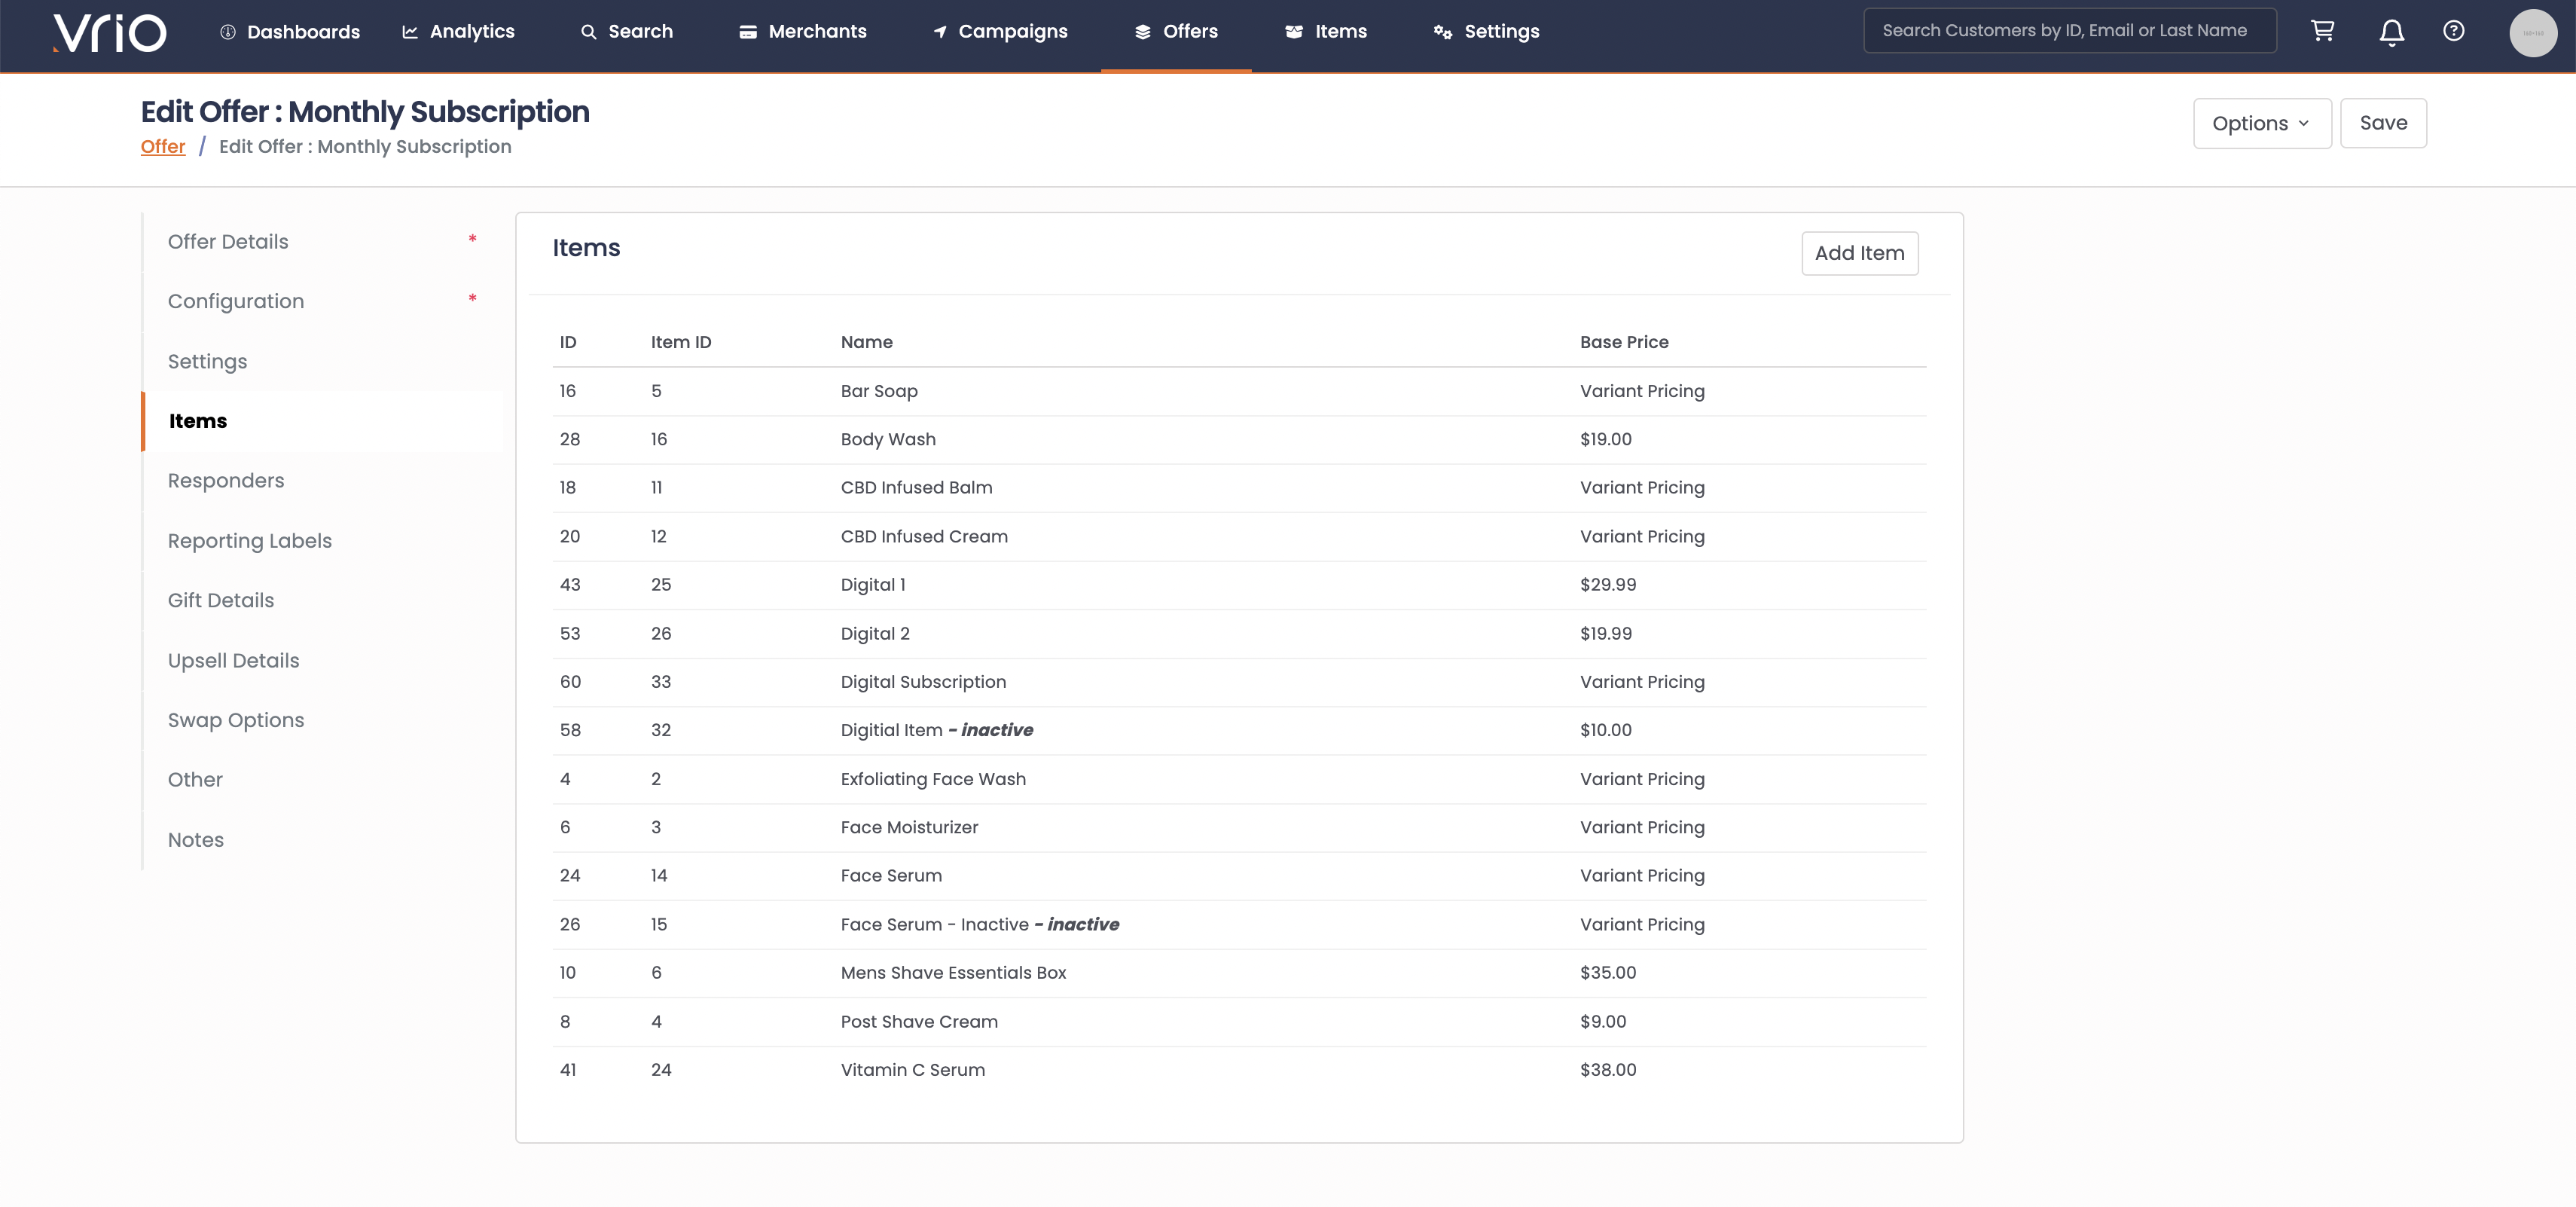This screenshot has height=1207, width=2576.
Task: Click the Campaigns arrow icon
Action: tap(940, 32)
